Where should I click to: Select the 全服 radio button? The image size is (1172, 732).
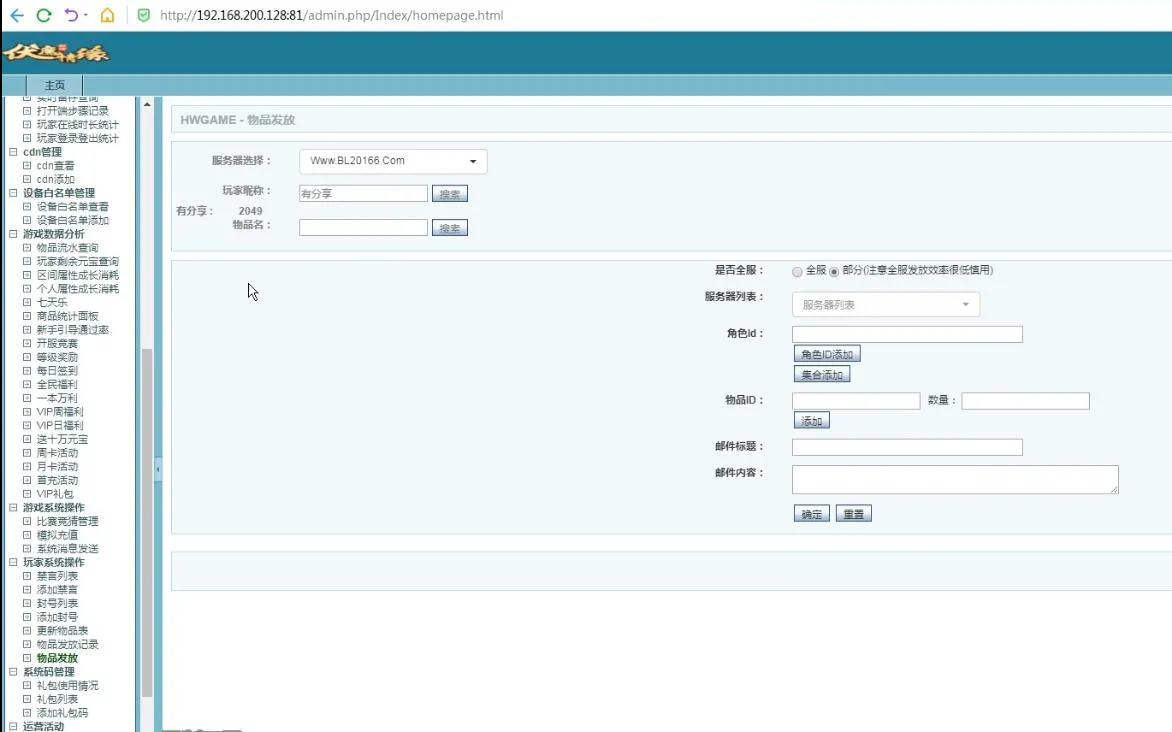797,271
